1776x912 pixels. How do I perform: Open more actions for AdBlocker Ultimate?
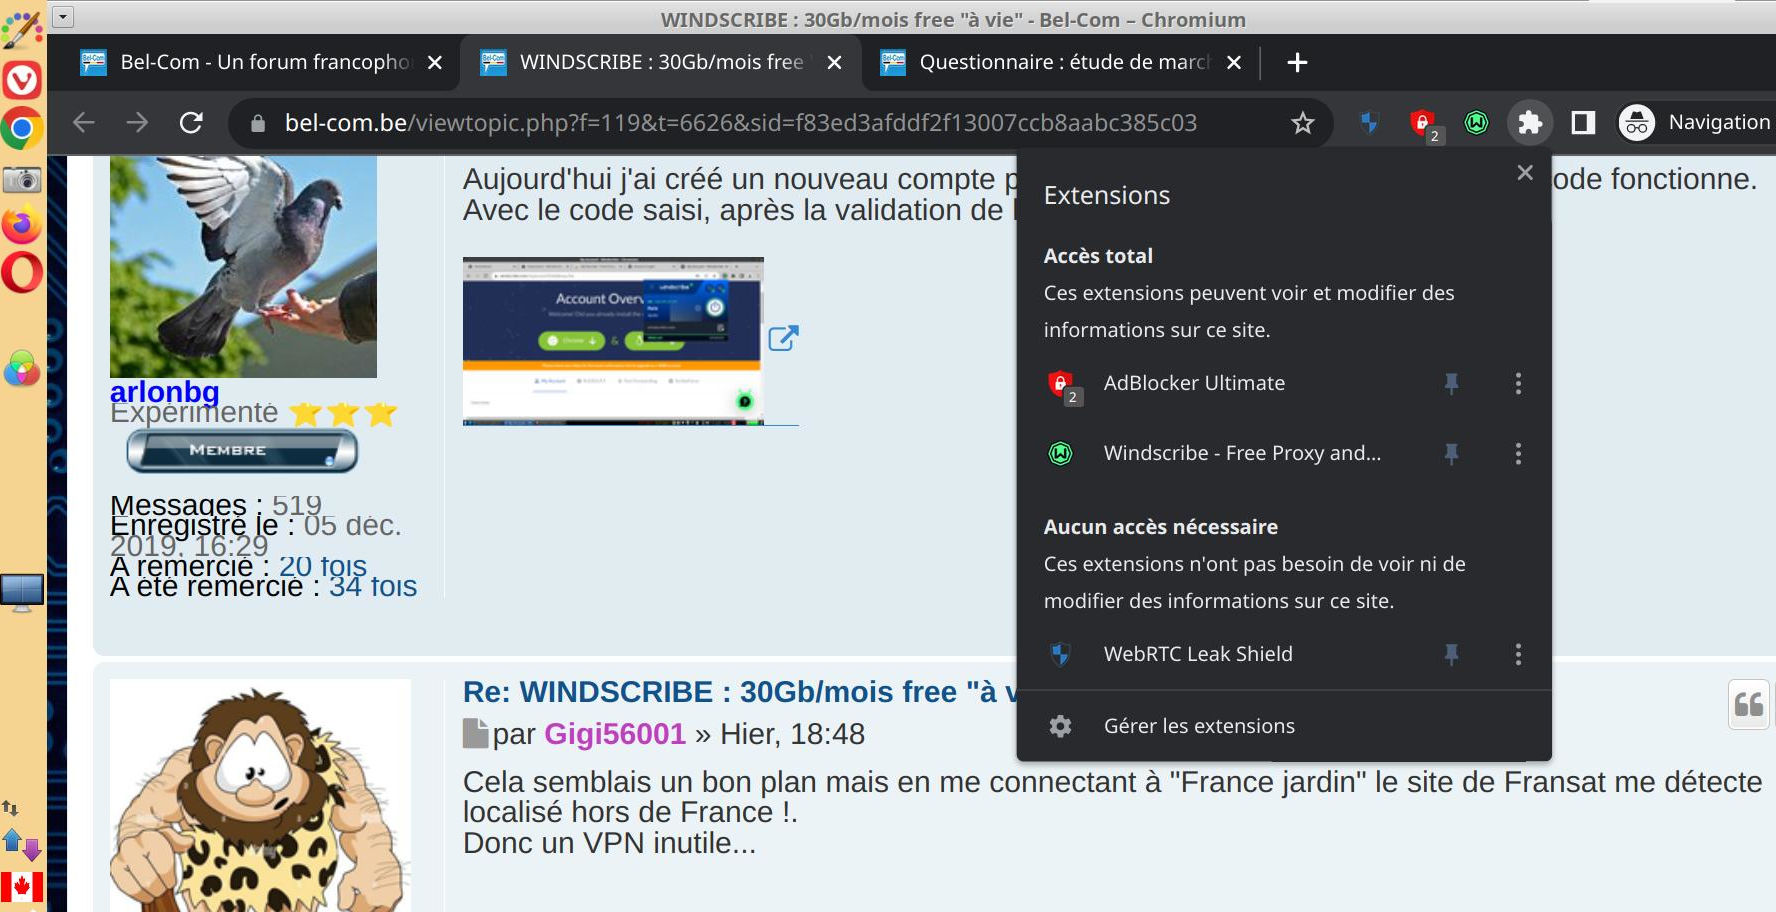pyautogui.click(x=1518, y=383)
